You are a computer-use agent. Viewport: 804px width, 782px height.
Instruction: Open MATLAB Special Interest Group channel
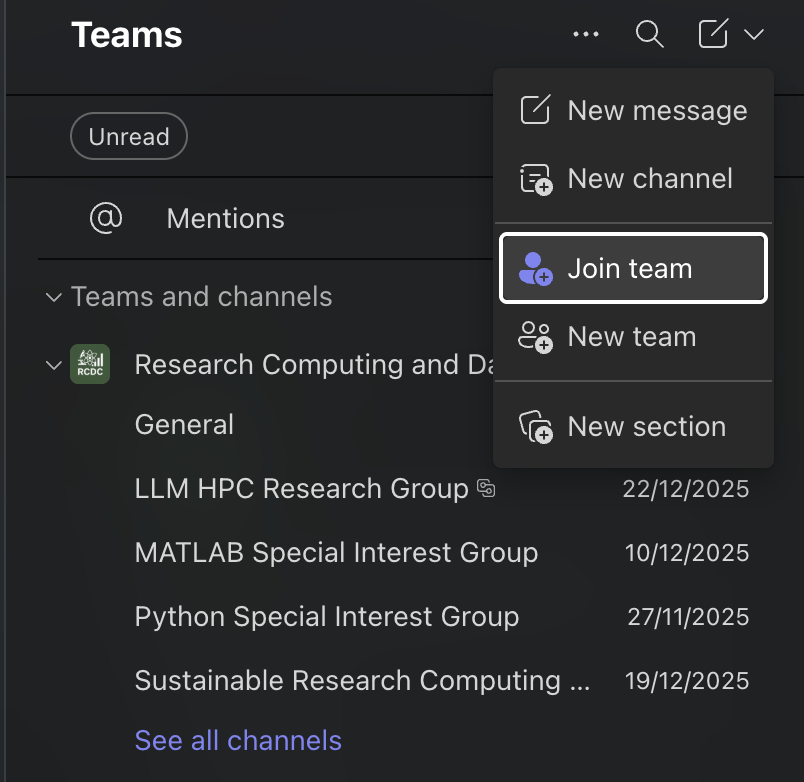tap(336, 553)
